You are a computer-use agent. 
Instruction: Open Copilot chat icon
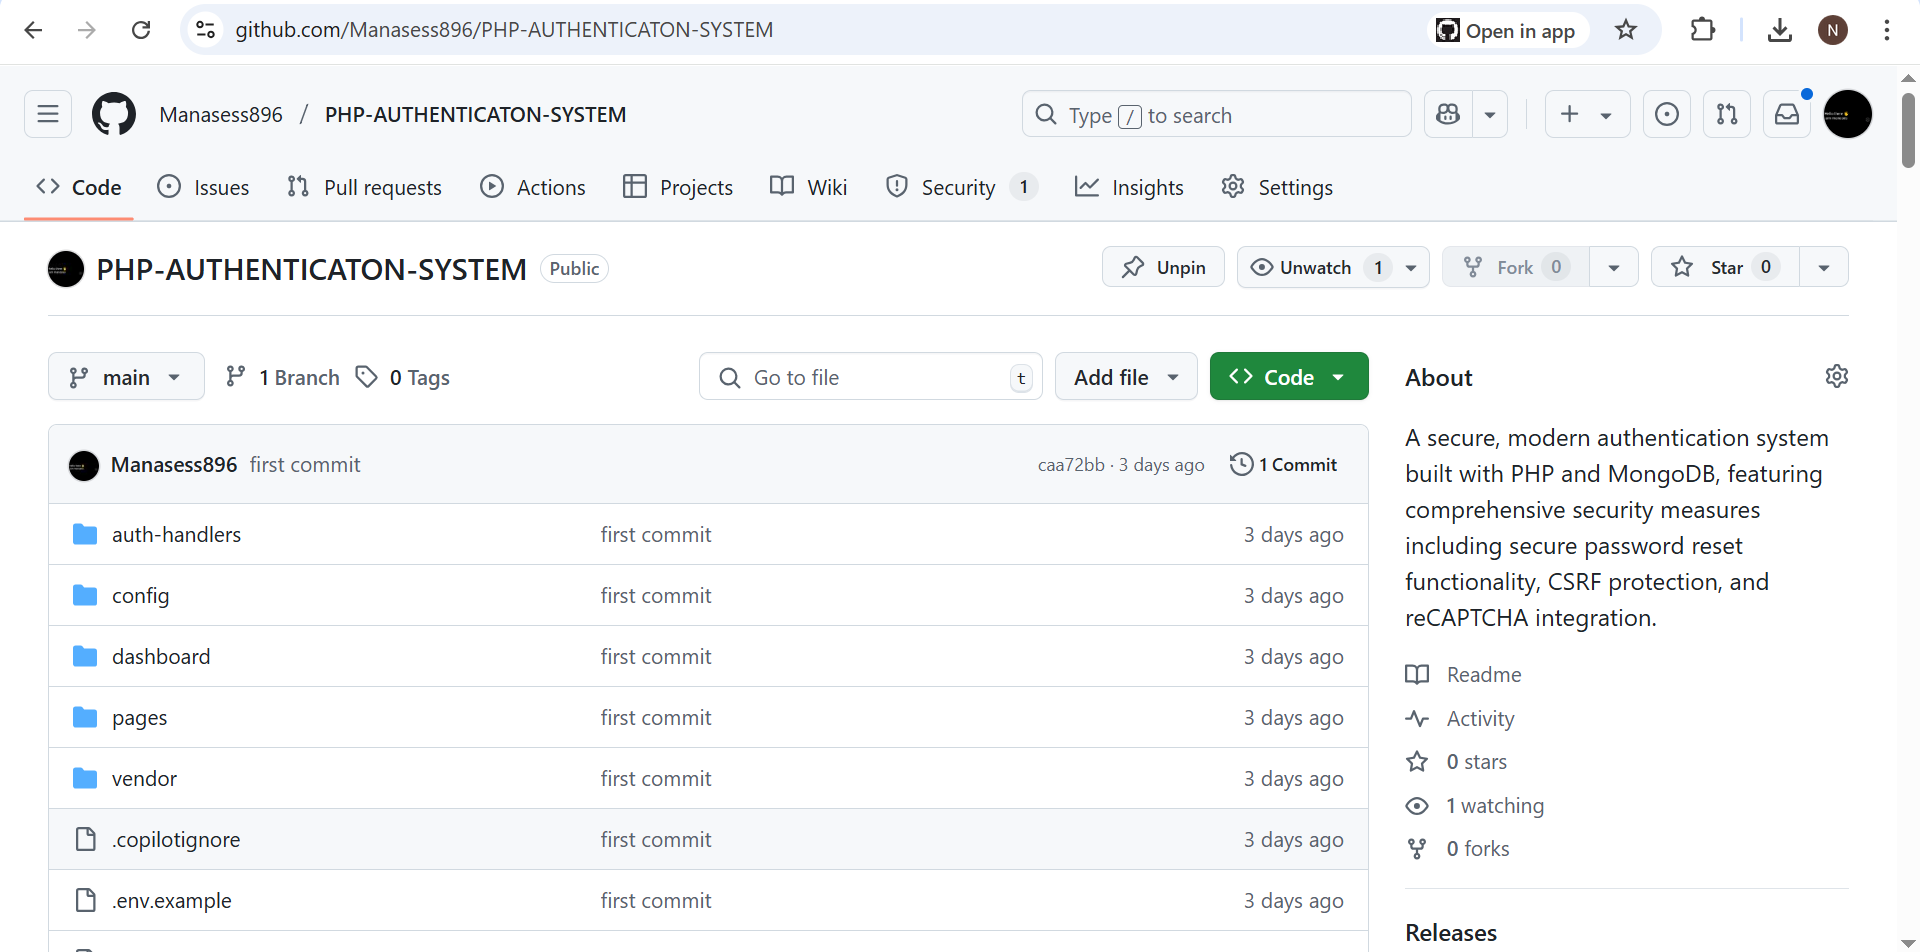tap(1448, 114)
